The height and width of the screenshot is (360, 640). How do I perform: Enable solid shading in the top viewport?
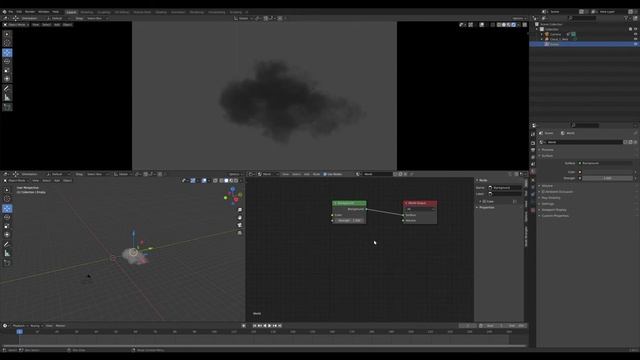[x=504, y=25]
